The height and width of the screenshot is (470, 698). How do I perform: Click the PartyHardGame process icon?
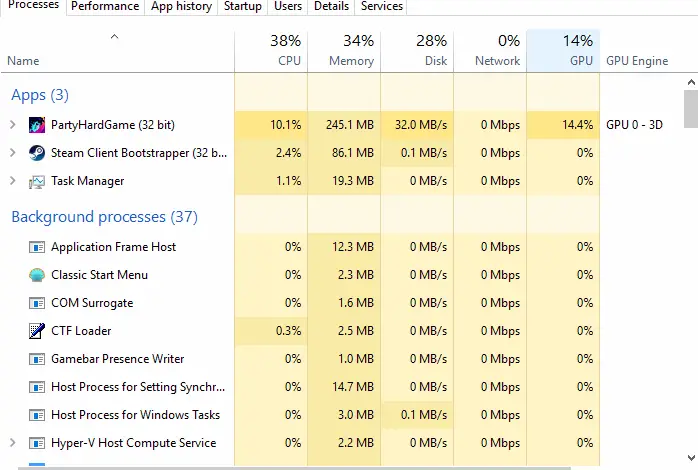(37, 125)
